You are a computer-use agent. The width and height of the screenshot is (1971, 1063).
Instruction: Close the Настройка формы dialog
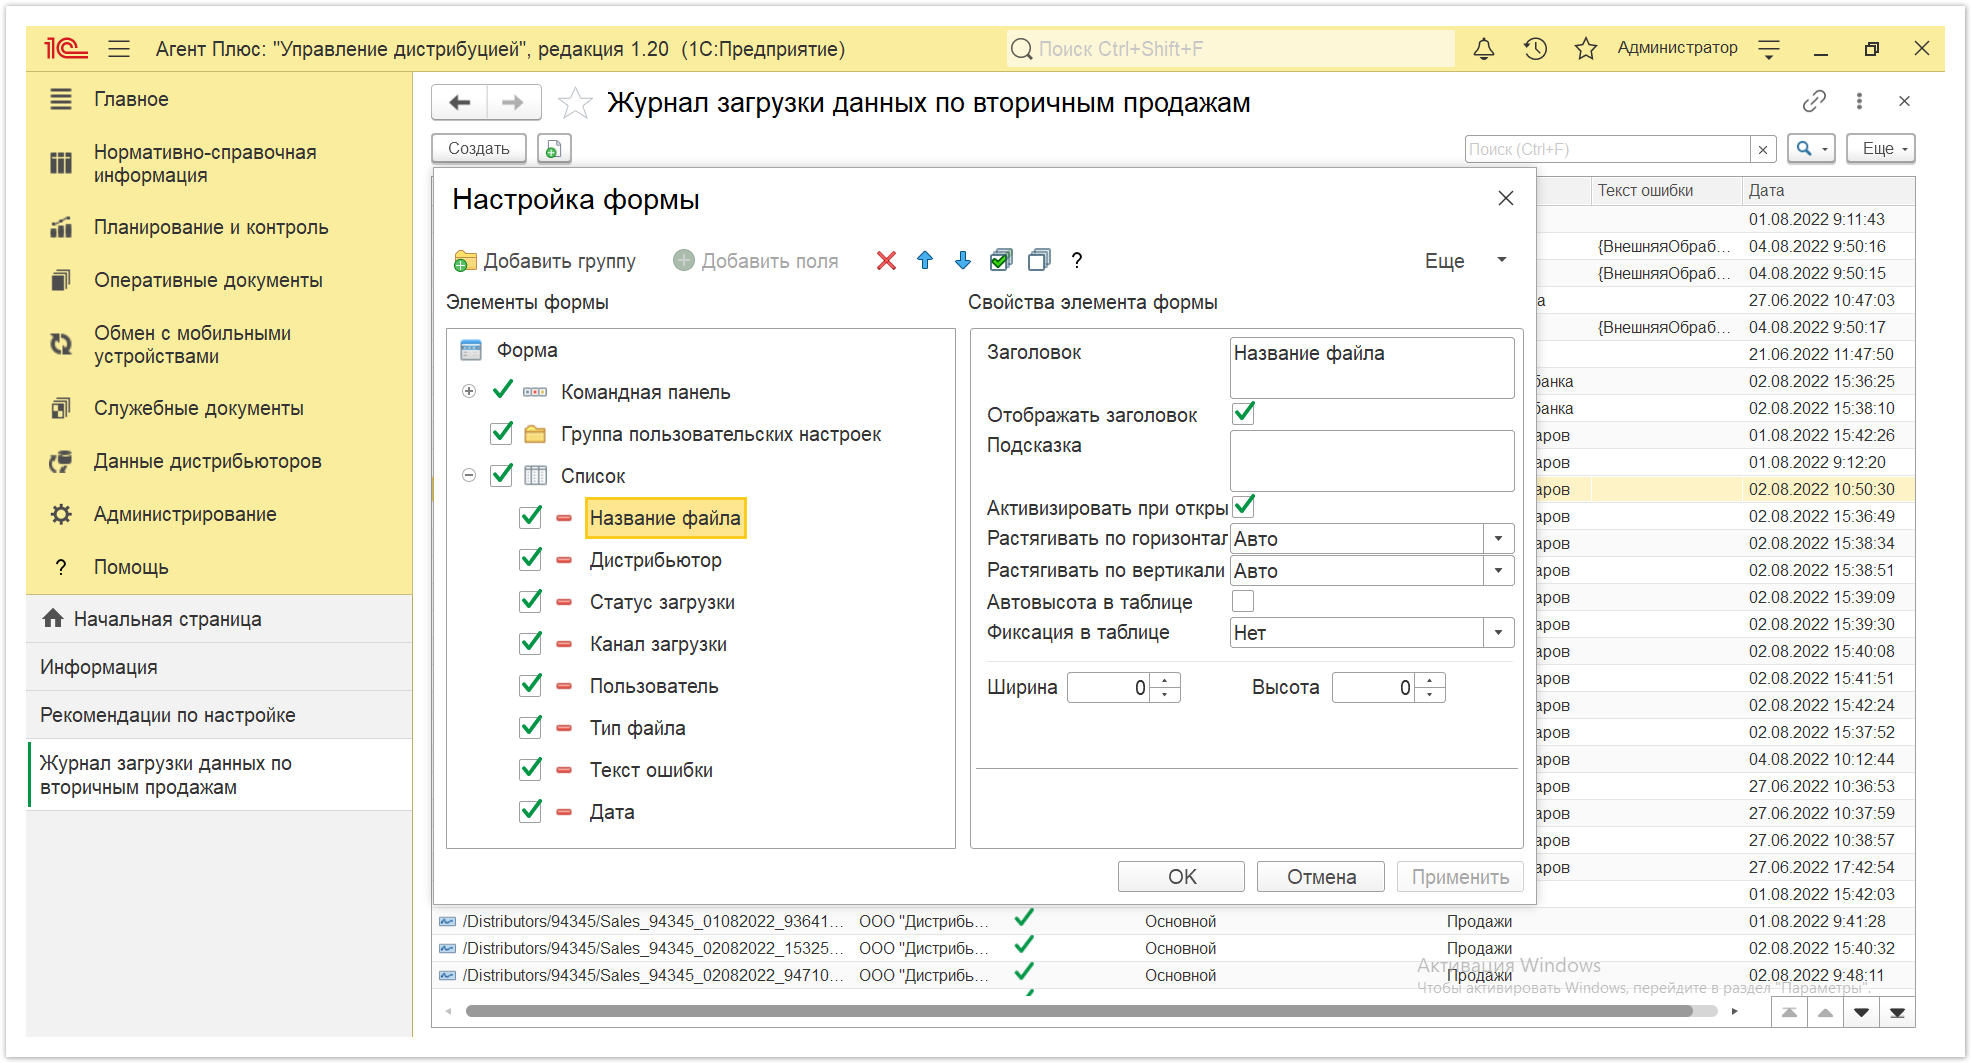pyautogui.click(x=1506, y=198)
